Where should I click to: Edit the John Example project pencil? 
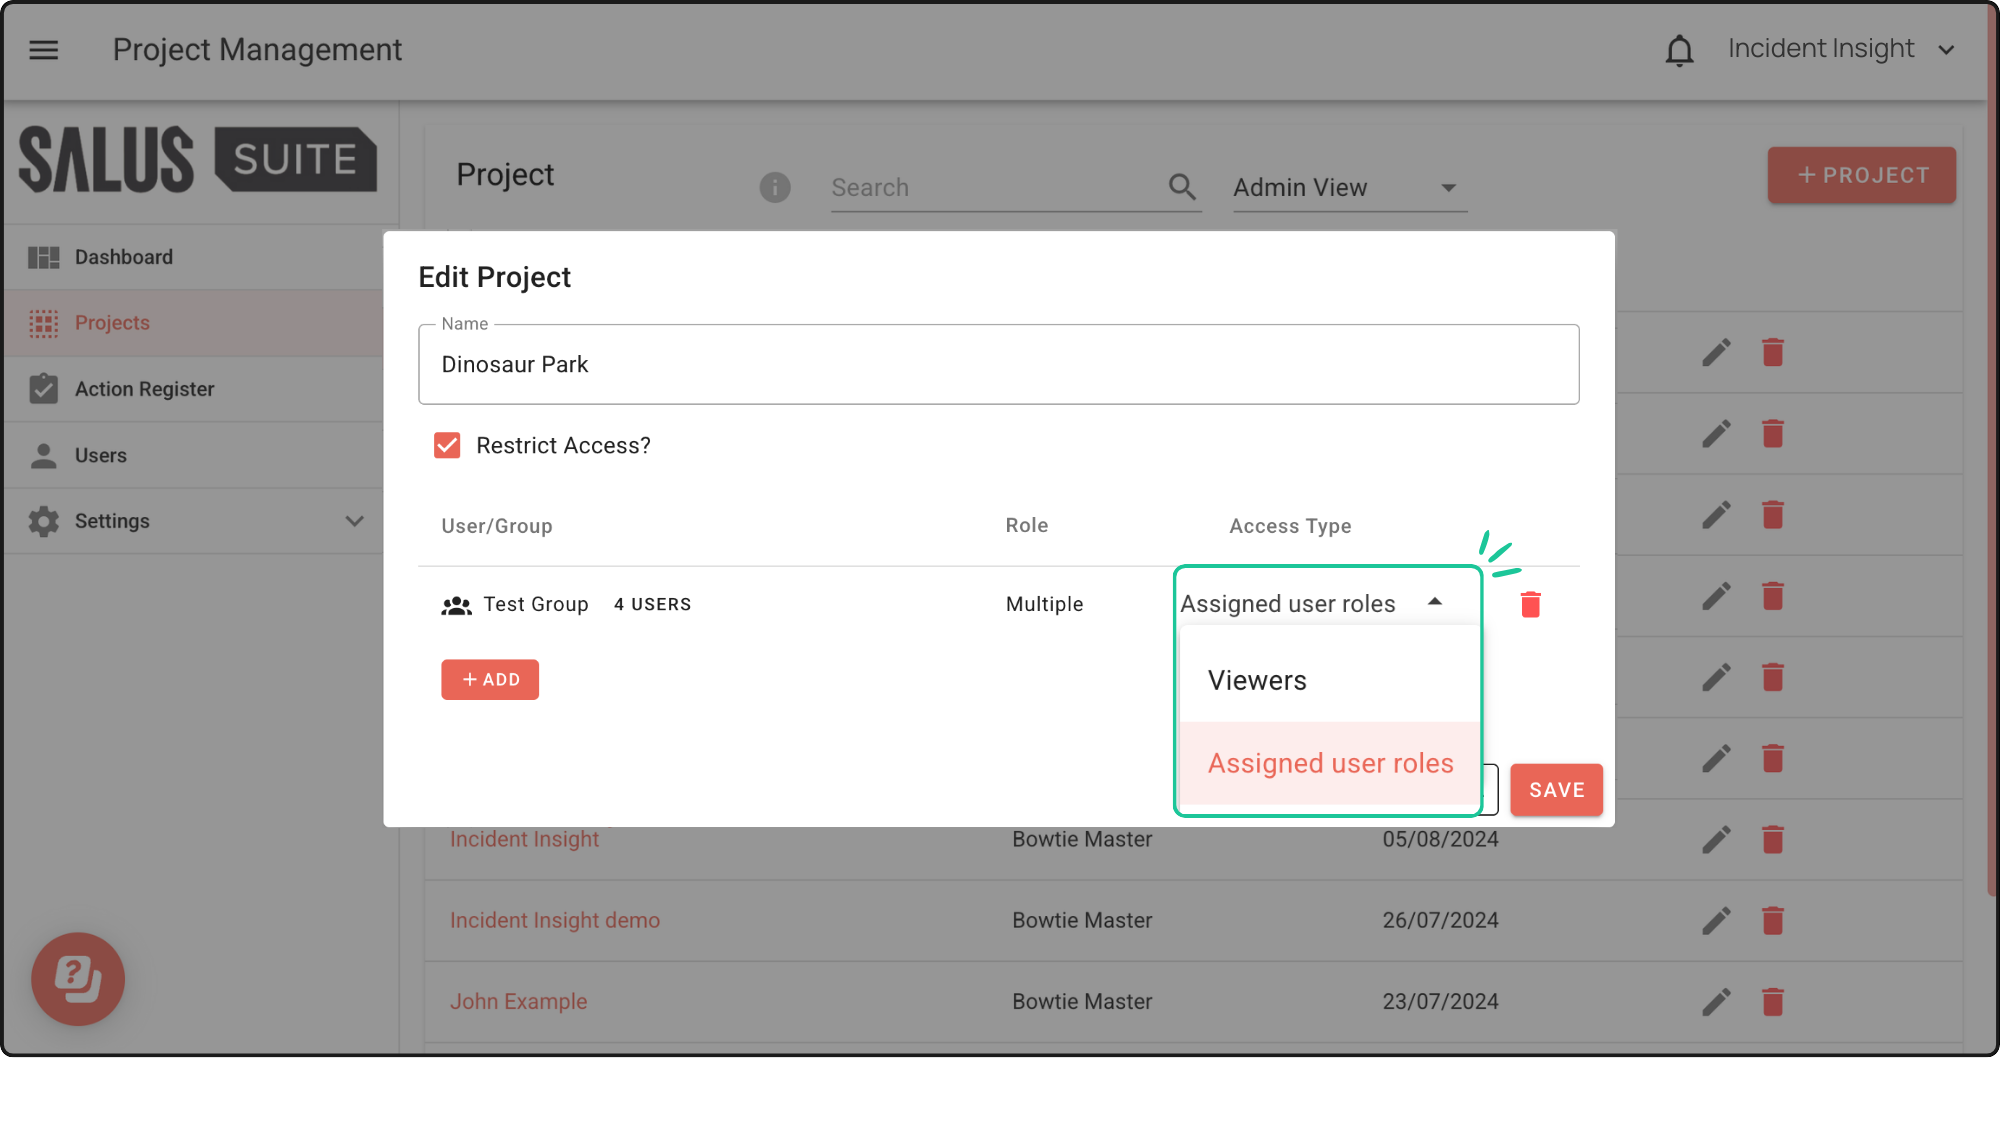pyautogui.click(x=1716, y=1001)
